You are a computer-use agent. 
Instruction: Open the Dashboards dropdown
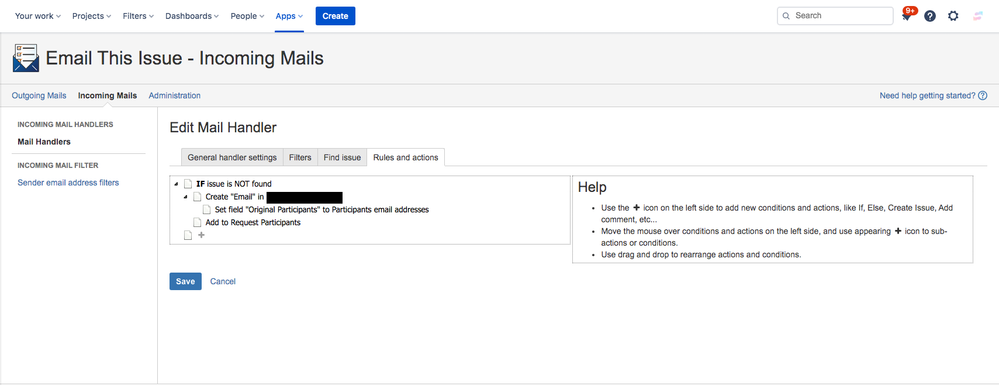click(192, 16)
